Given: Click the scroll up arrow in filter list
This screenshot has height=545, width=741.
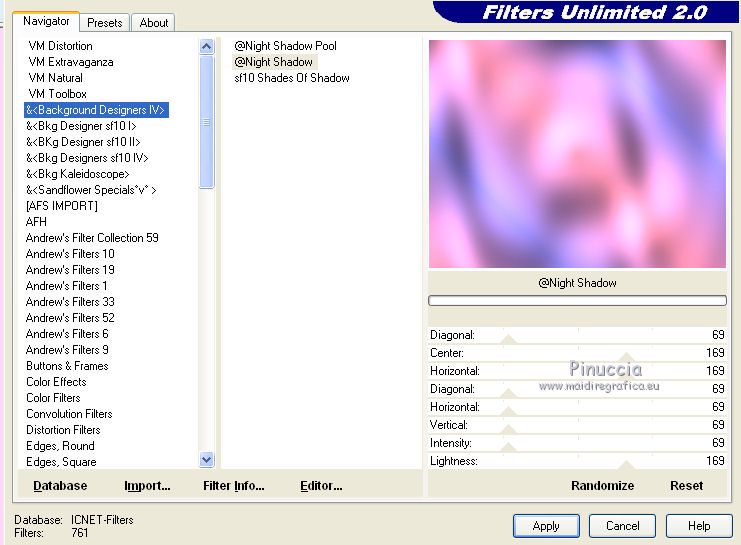Looking at the screenshot, I should (207, 46).
